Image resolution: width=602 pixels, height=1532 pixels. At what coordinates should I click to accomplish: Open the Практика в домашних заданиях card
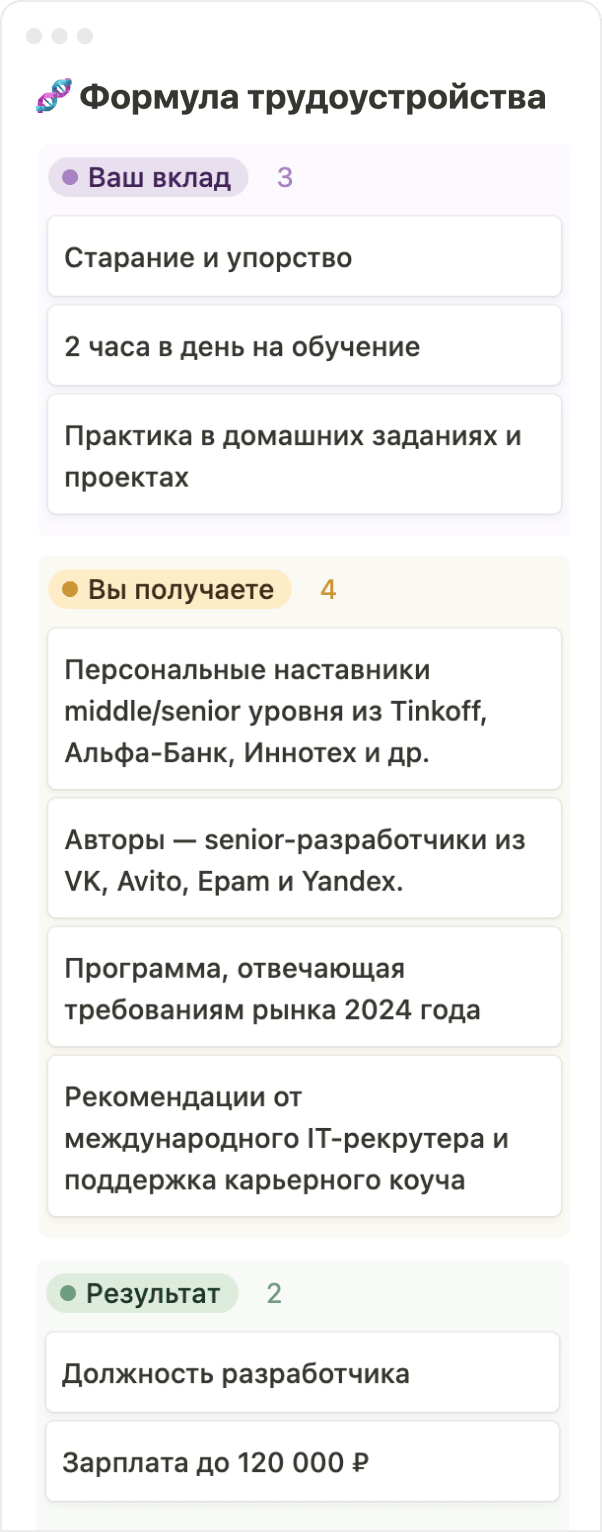pyautogui.click(x=305, y=455)
